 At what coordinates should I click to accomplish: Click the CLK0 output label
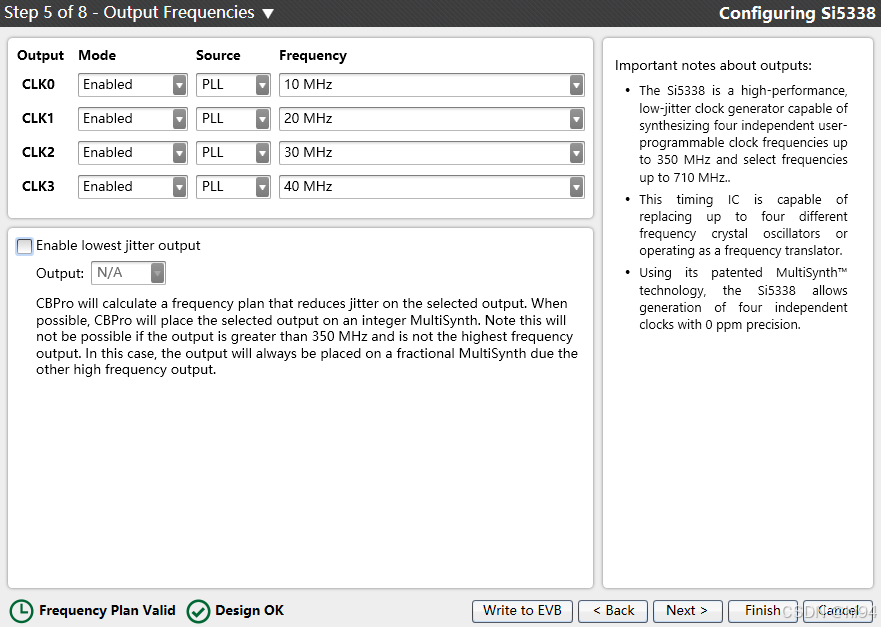point(38,84)
